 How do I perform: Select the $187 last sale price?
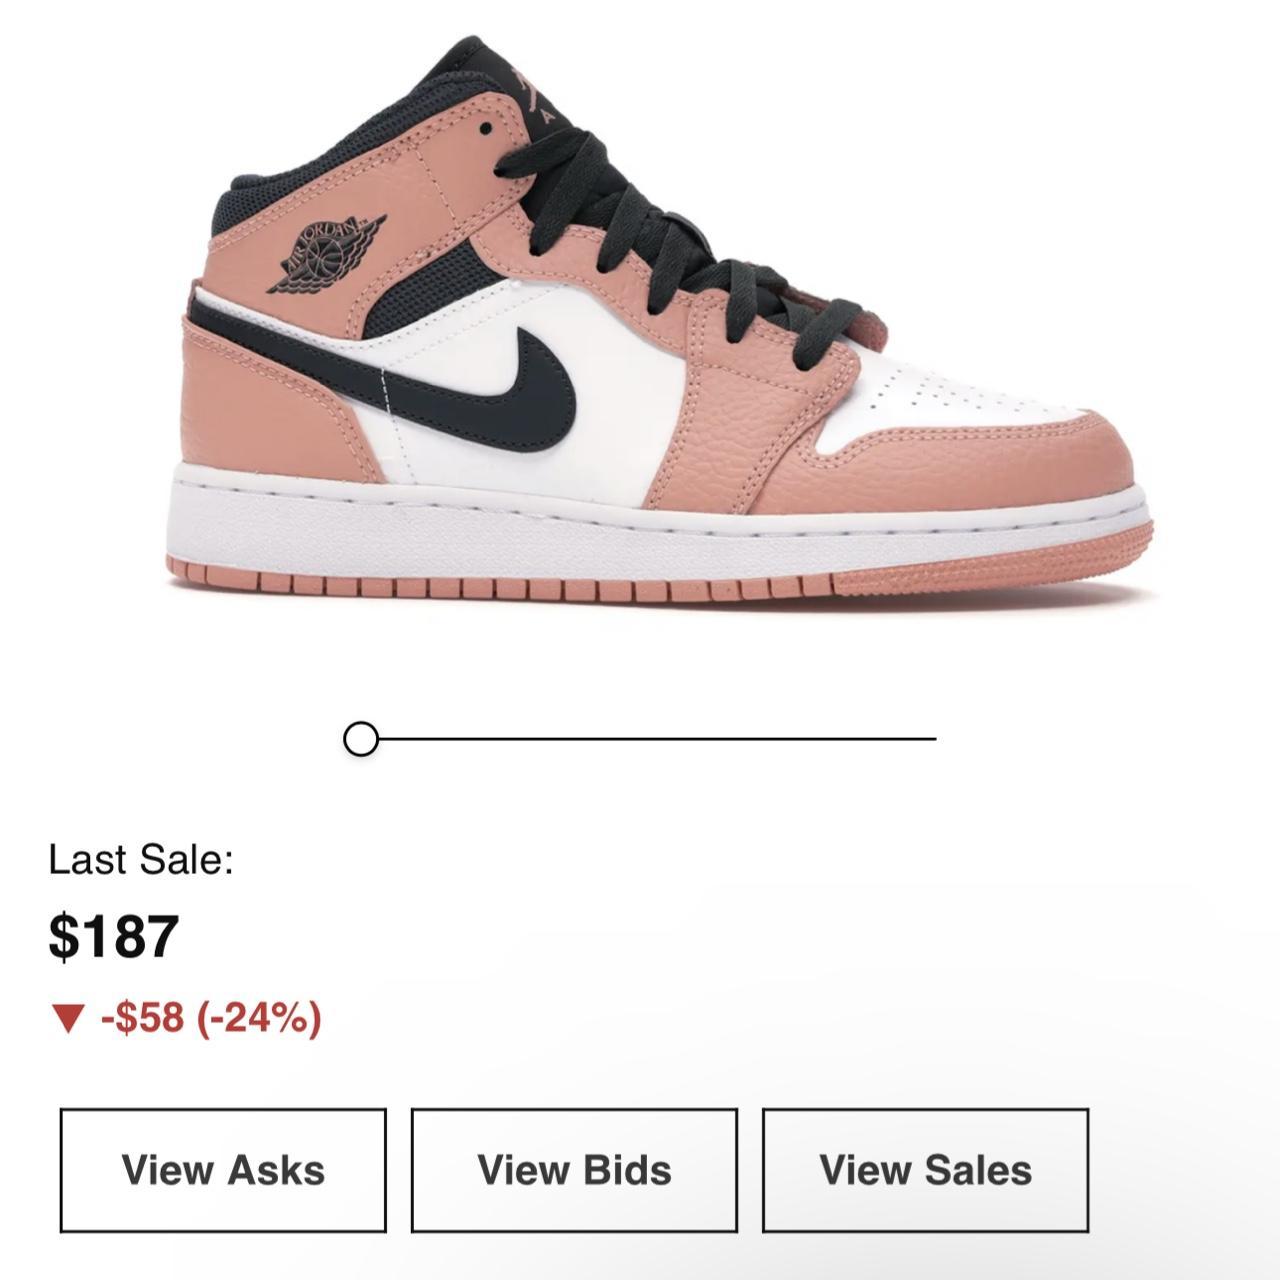tap(114, 936)
